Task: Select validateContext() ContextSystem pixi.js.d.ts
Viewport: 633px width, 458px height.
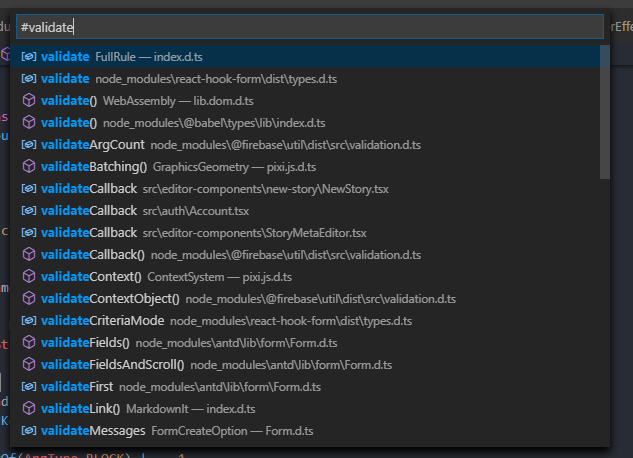Action: [305, 276]
